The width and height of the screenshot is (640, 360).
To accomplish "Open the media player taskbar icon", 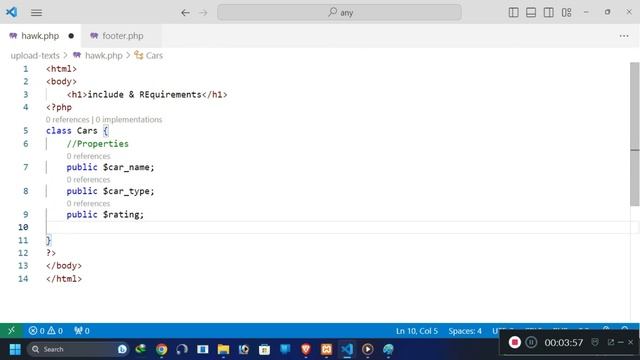I will click(x=368, y=349).
